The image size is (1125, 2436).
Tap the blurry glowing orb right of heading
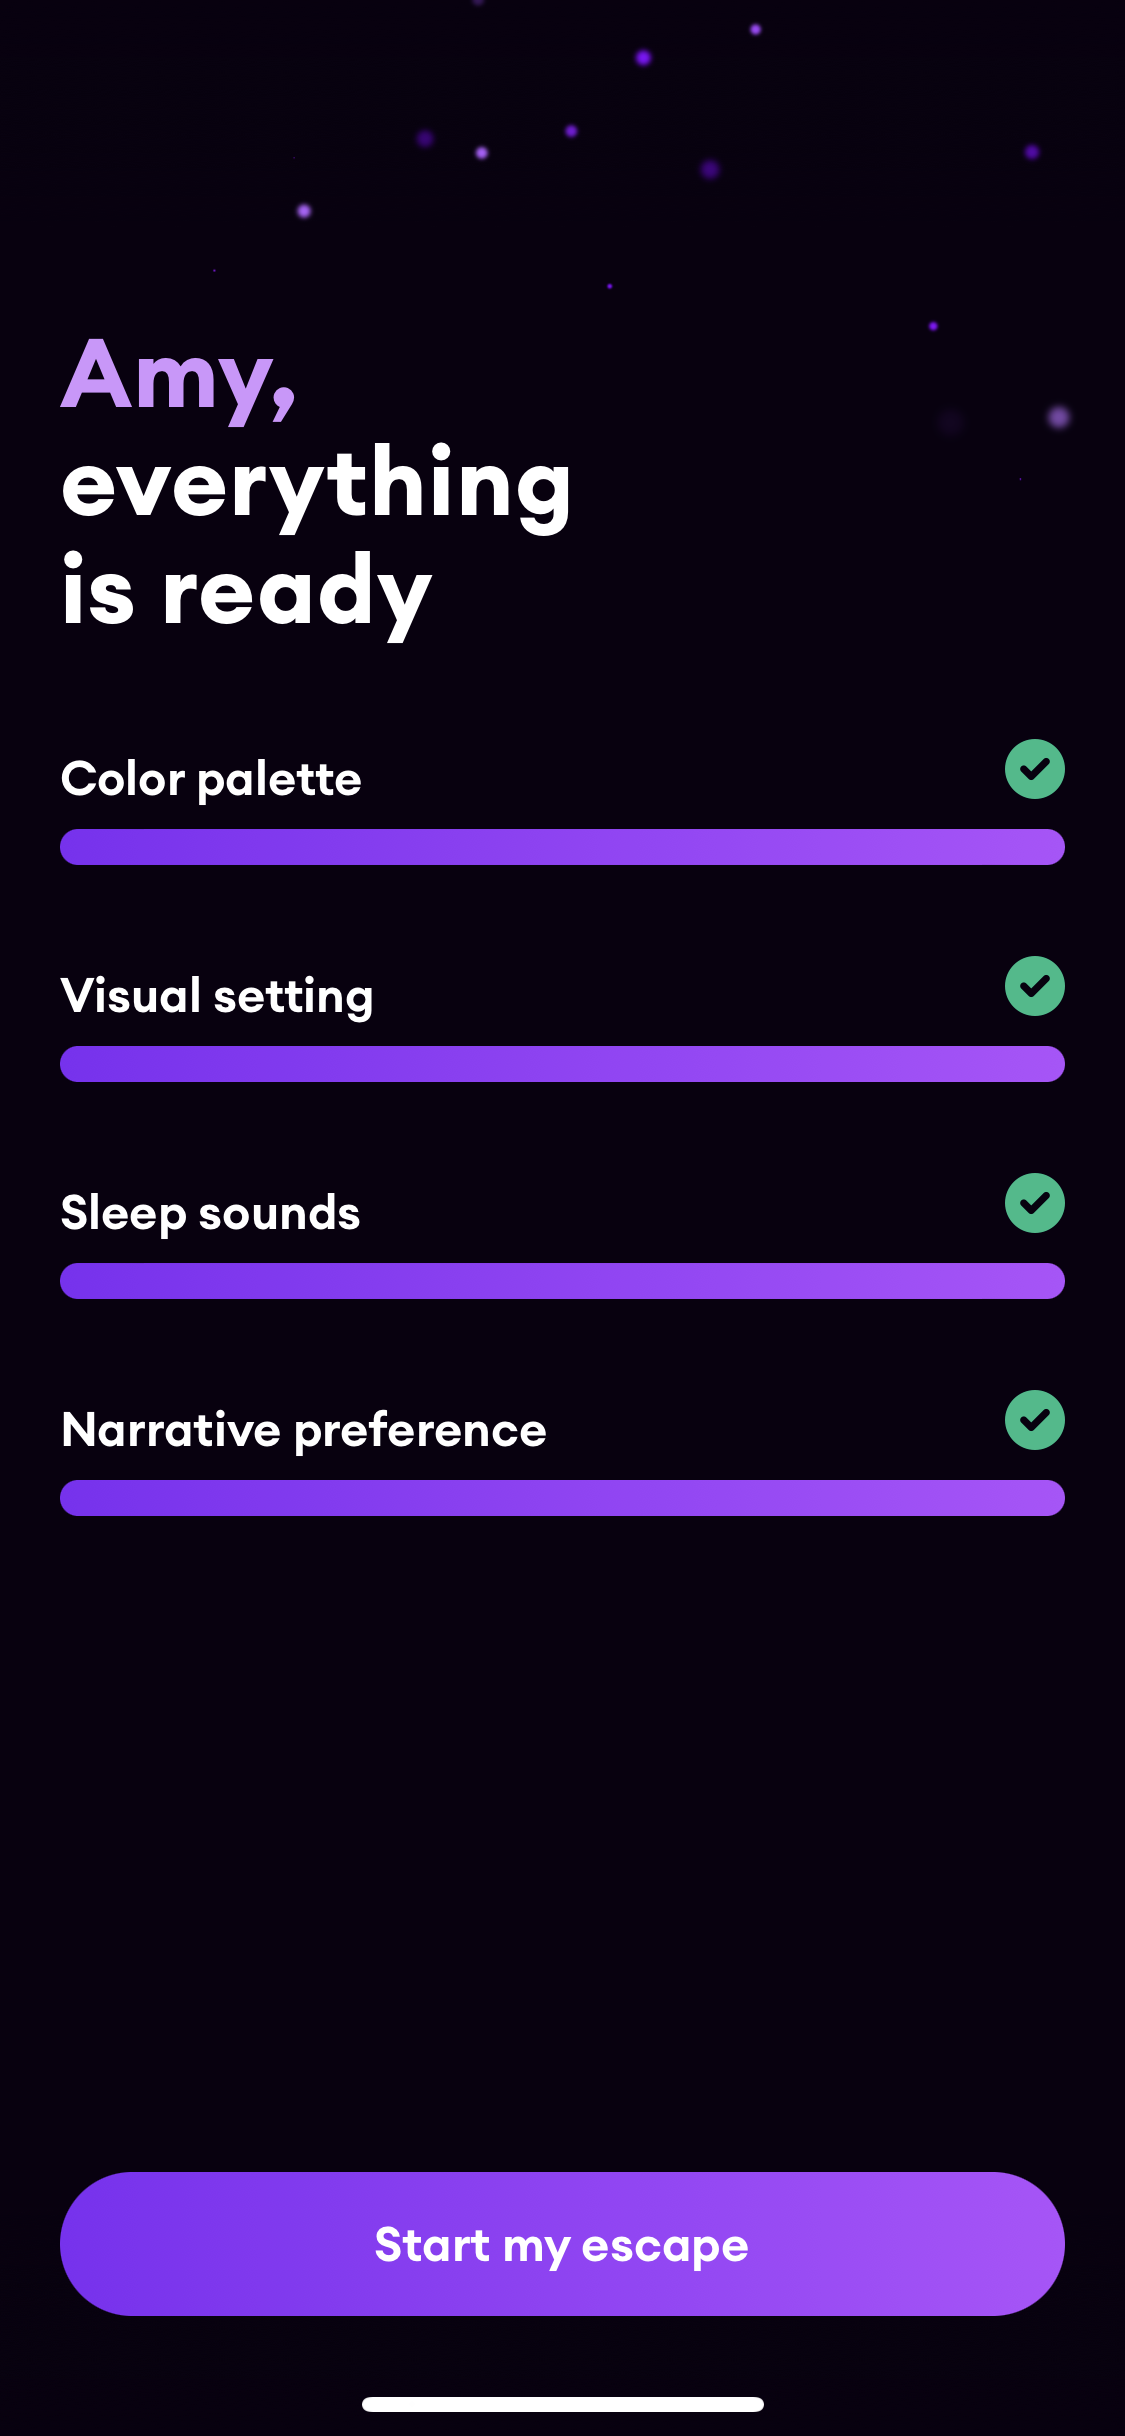click(1058, 417)
